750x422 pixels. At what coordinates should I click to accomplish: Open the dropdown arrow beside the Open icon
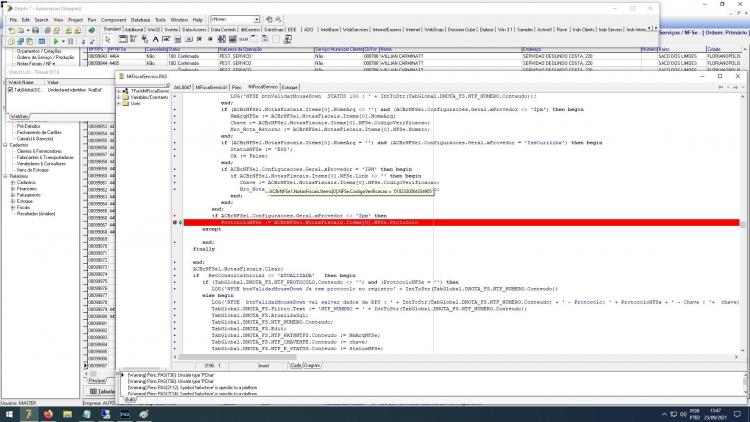click(x=28, y=31)
